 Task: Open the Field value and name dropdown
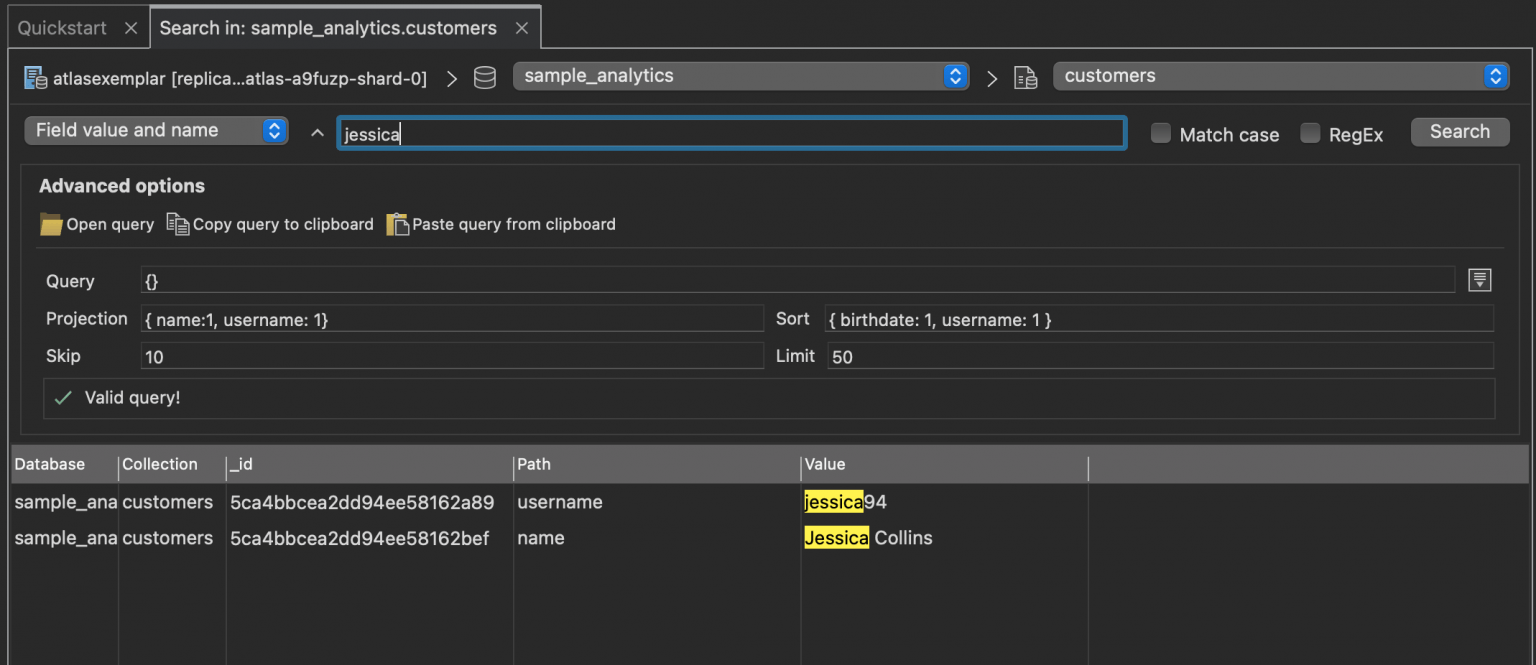click(x=156, y=131)
